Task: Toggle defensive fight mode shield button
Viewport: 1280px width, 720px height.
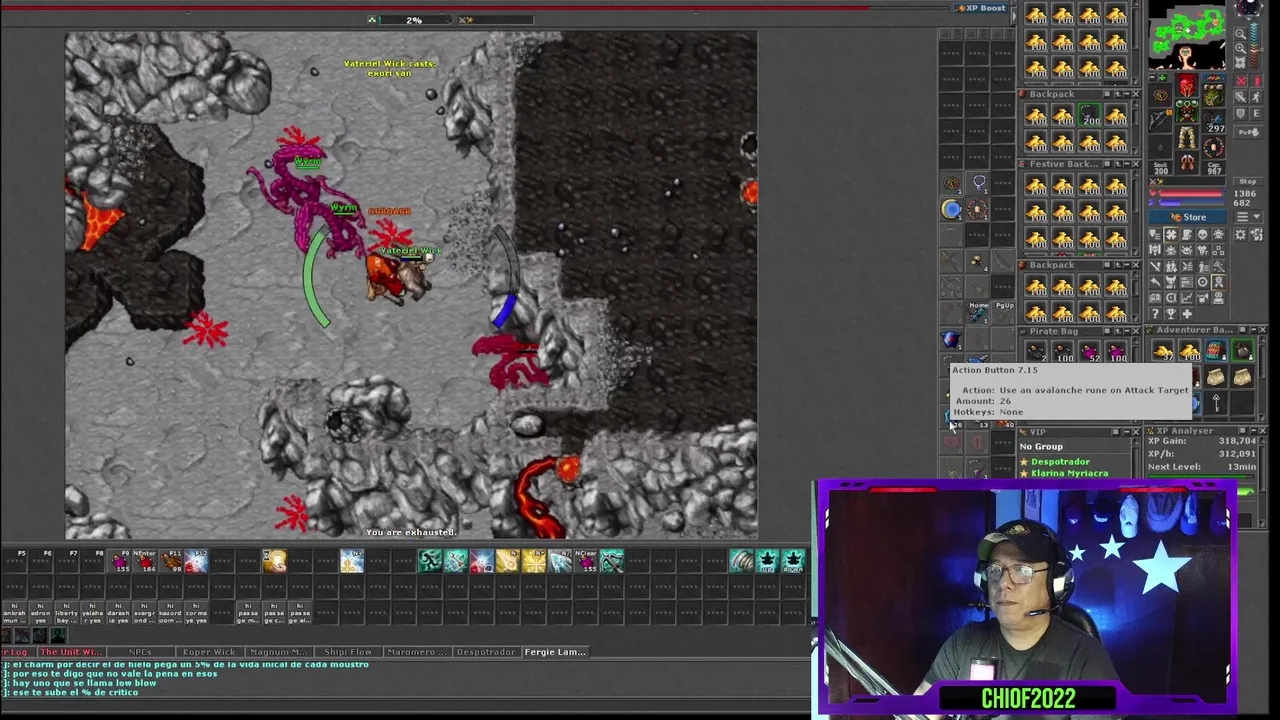Action: 1241,113
